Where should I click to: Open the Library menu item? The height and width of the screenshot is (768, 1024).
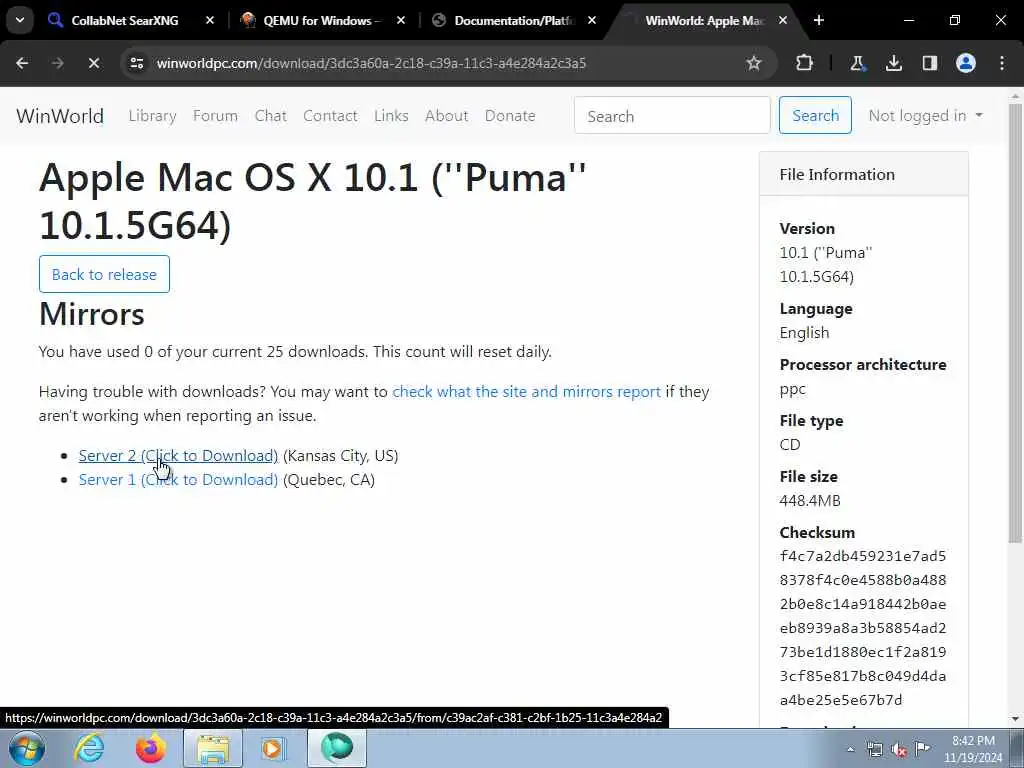point(152,116)
